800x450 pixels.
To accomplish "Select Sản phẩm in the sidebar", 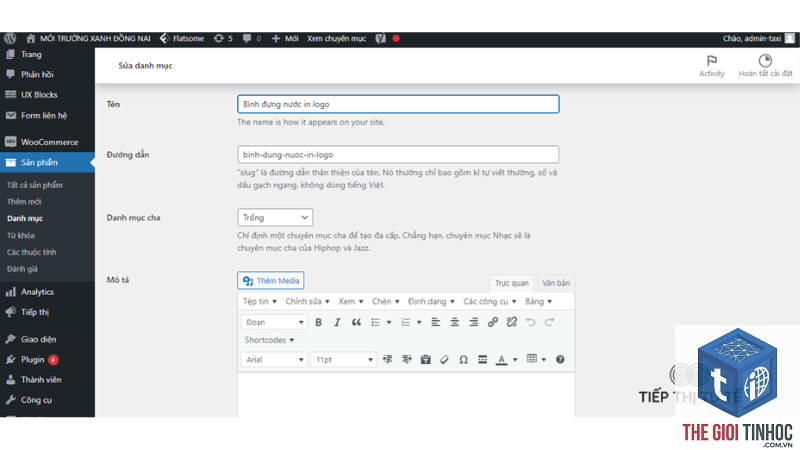I will click(x=47, y=162).
